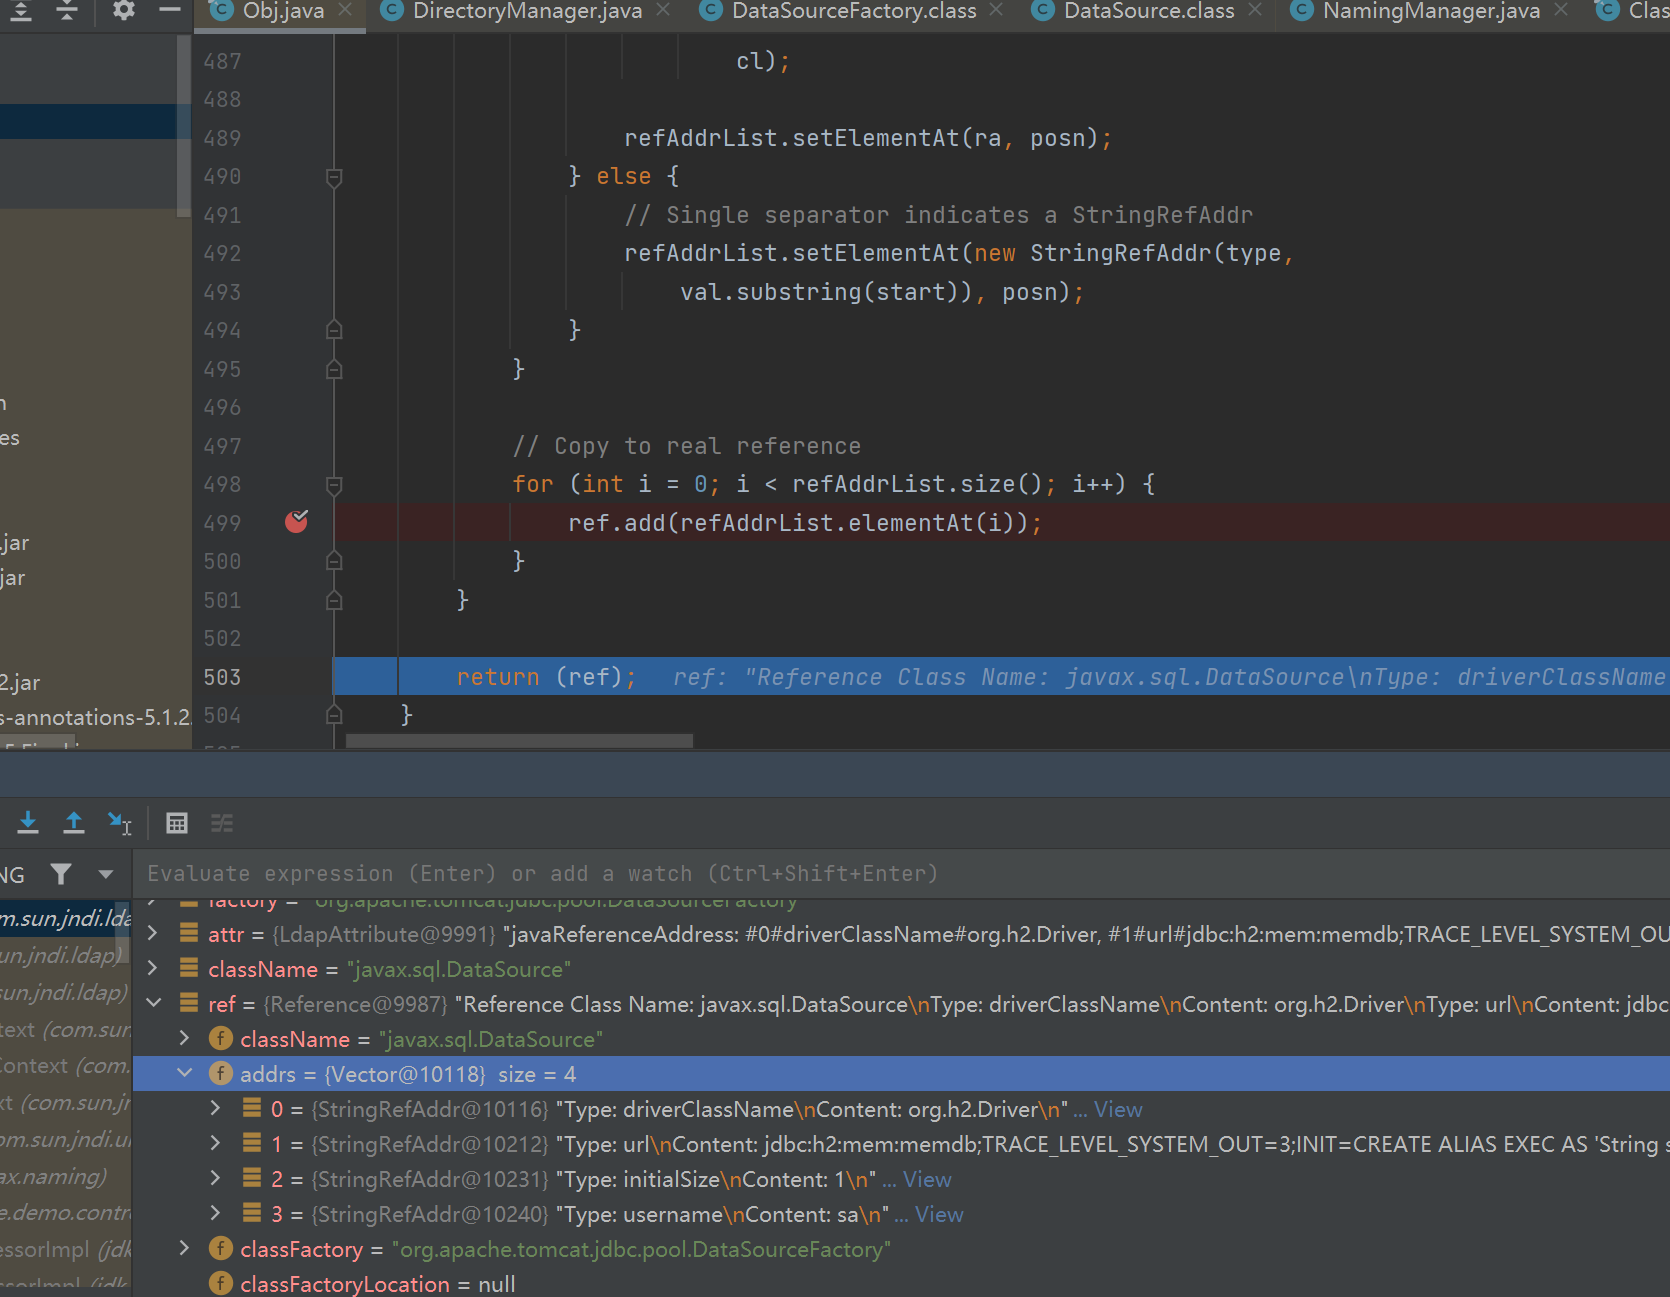Expand the attr variable node
1670x1297 pixels.
[153, 934]
